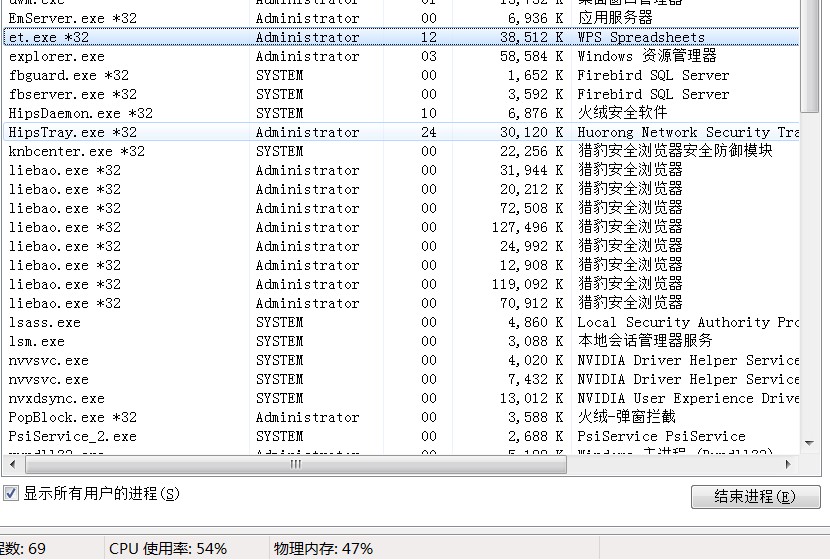Click the horizontal scrollbar left arrow
Image resolution: width=830 pixels, height=560 pixels.
pyautogui.click(x=11, y=465)
